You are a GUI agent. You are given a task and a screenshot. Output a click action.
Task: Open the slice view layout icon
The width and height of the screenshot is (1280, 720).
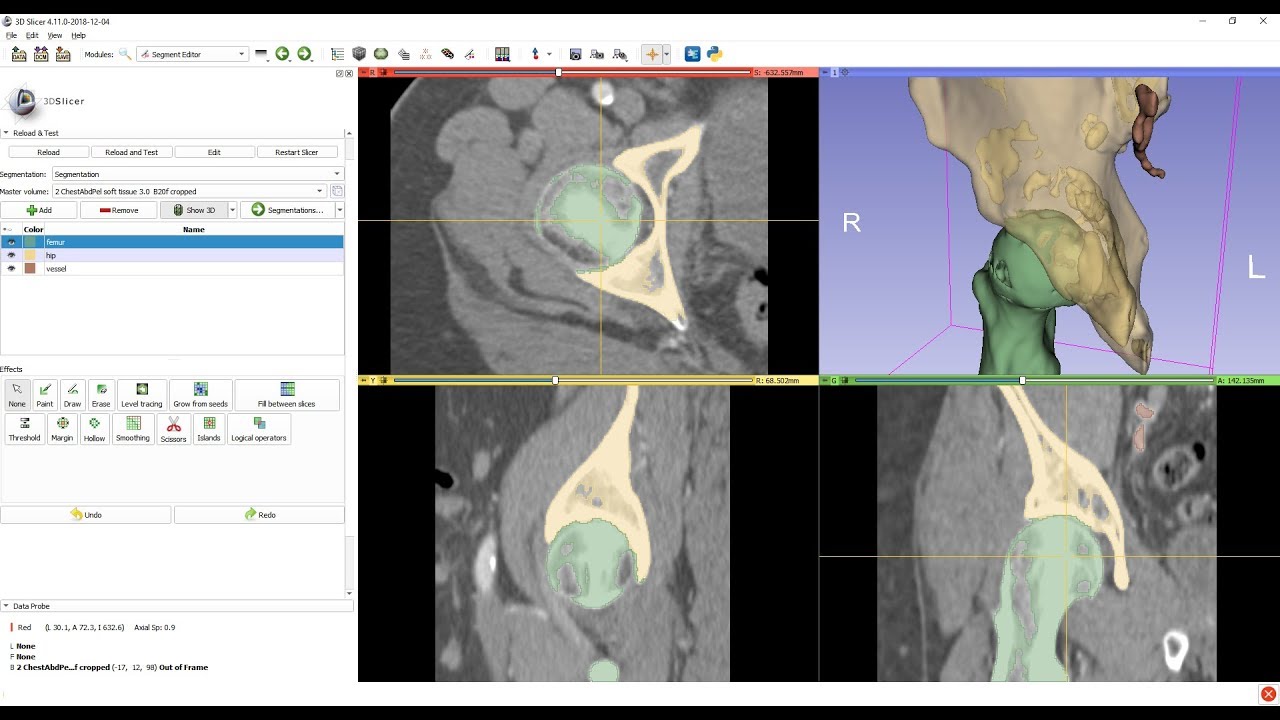click(x=502, y=54)
